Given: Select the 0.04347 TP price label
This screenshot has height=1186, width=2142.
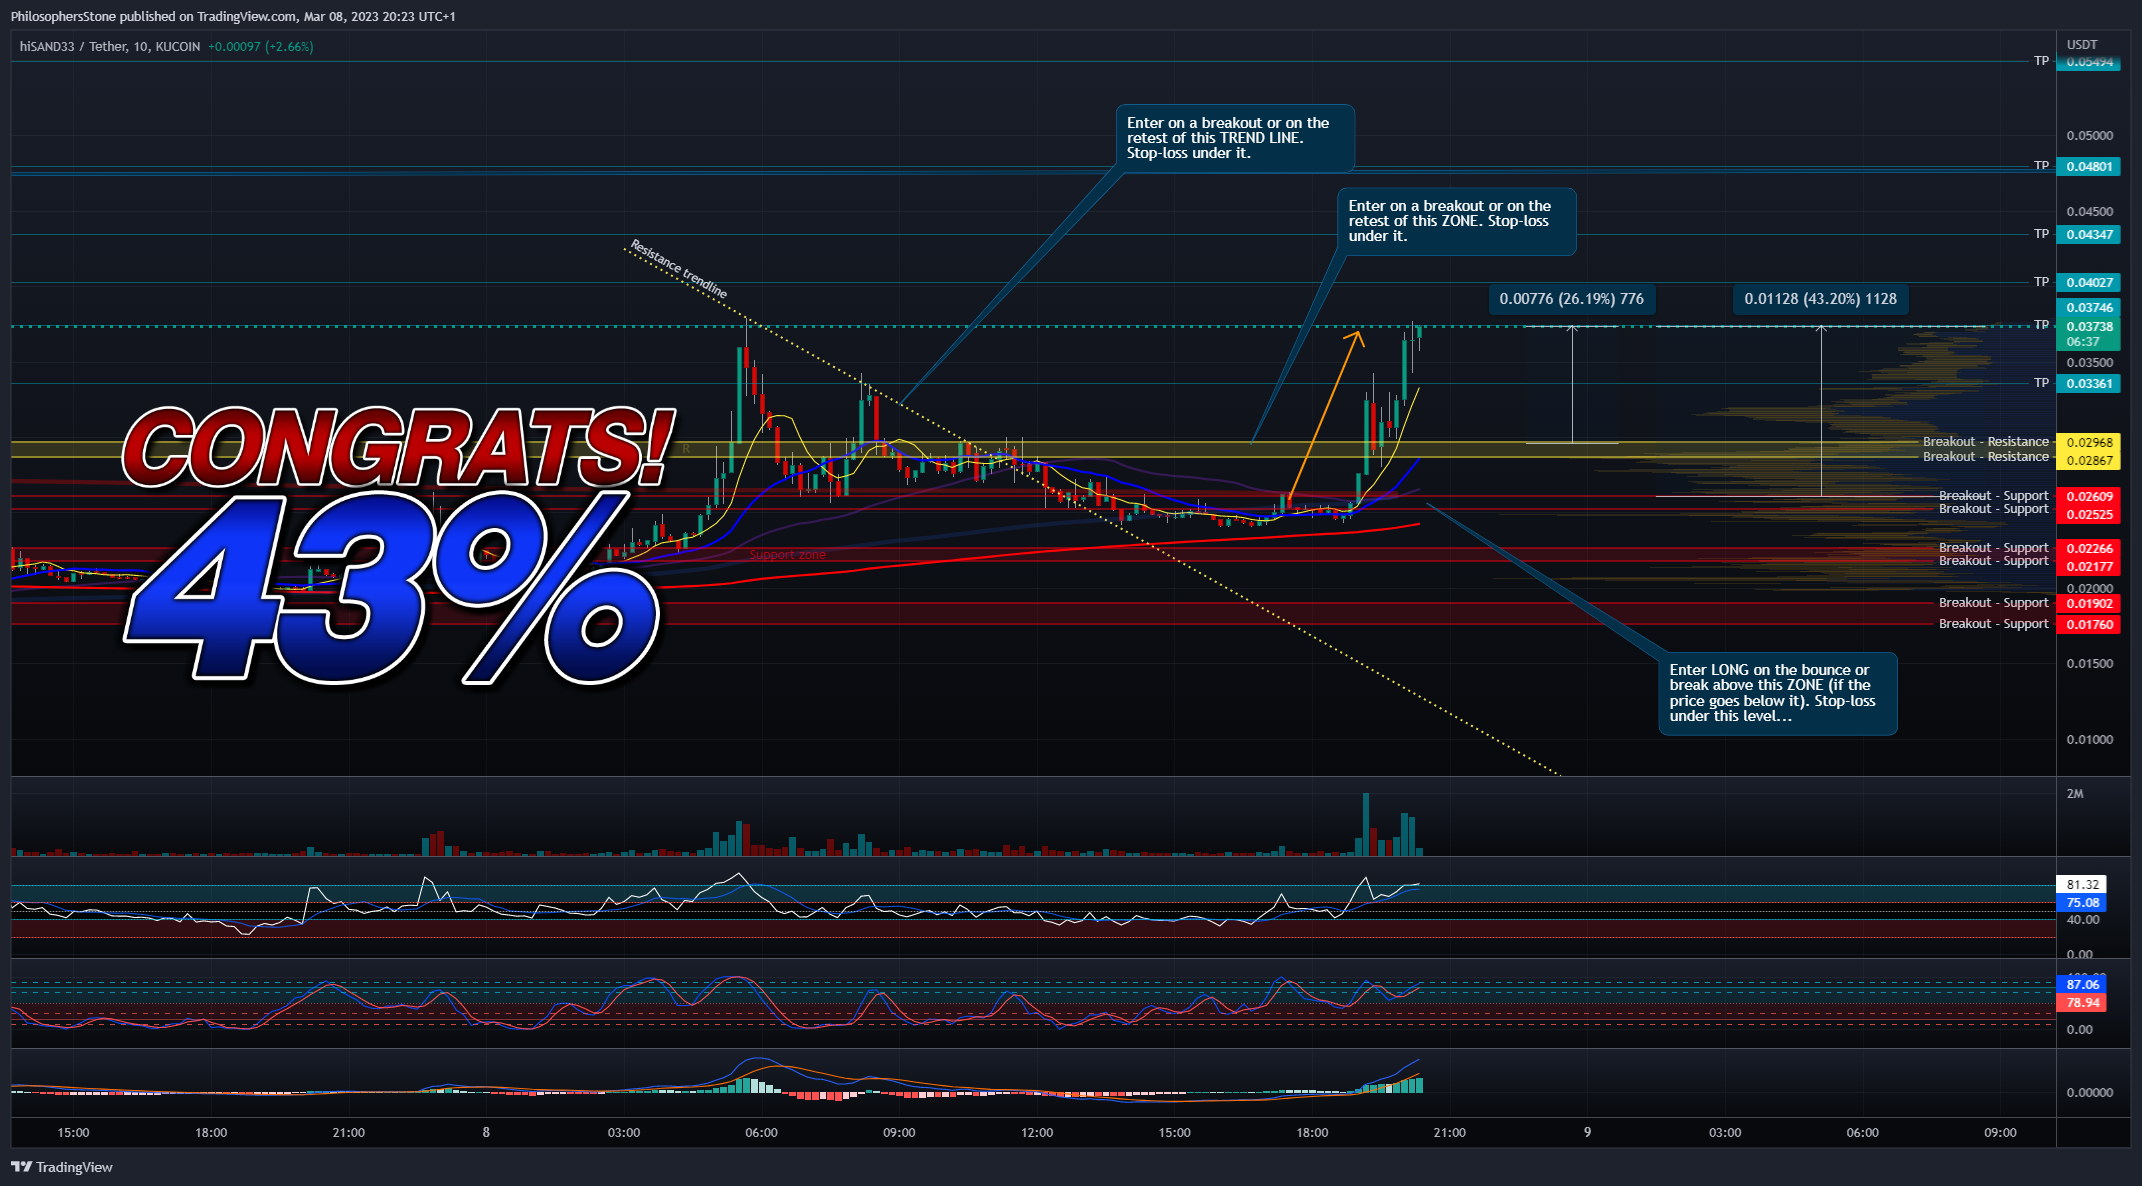Looking at the screenshot, I should tap(2089, 235).
